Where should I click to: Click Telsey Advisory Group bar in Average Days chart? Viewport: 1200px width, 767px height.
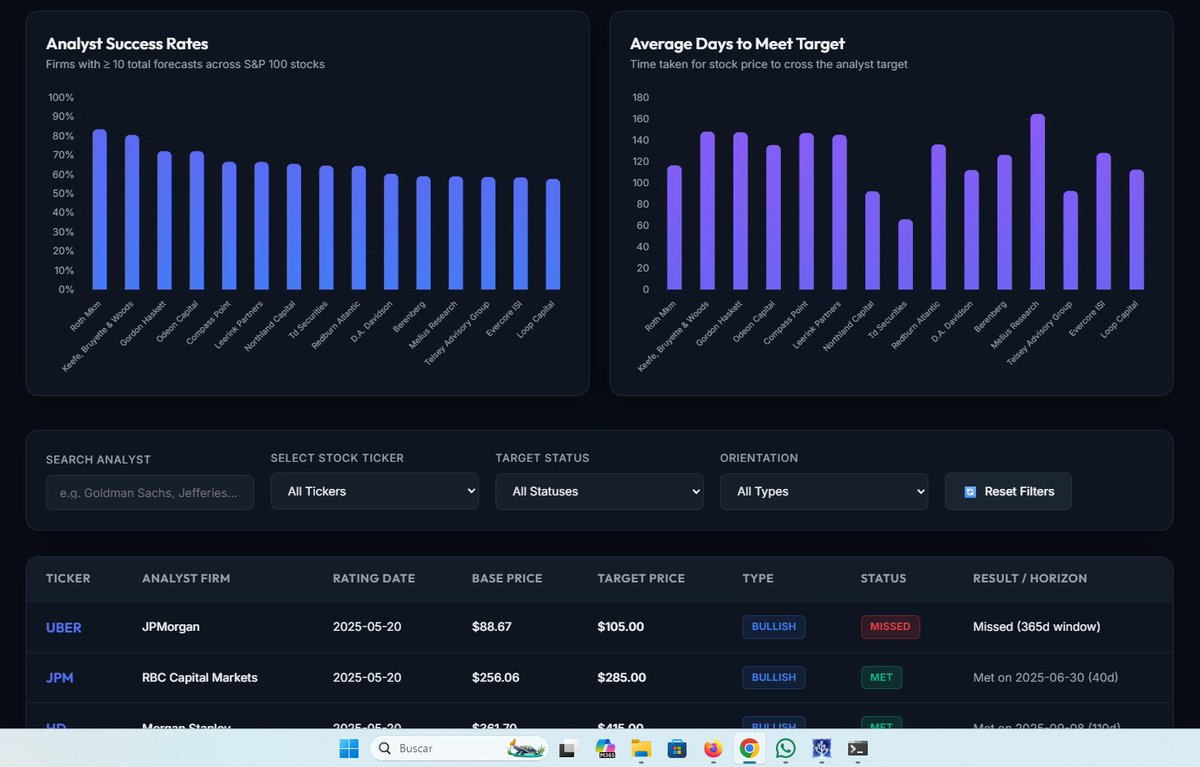pyautogui.click(x=1071, y=241)
